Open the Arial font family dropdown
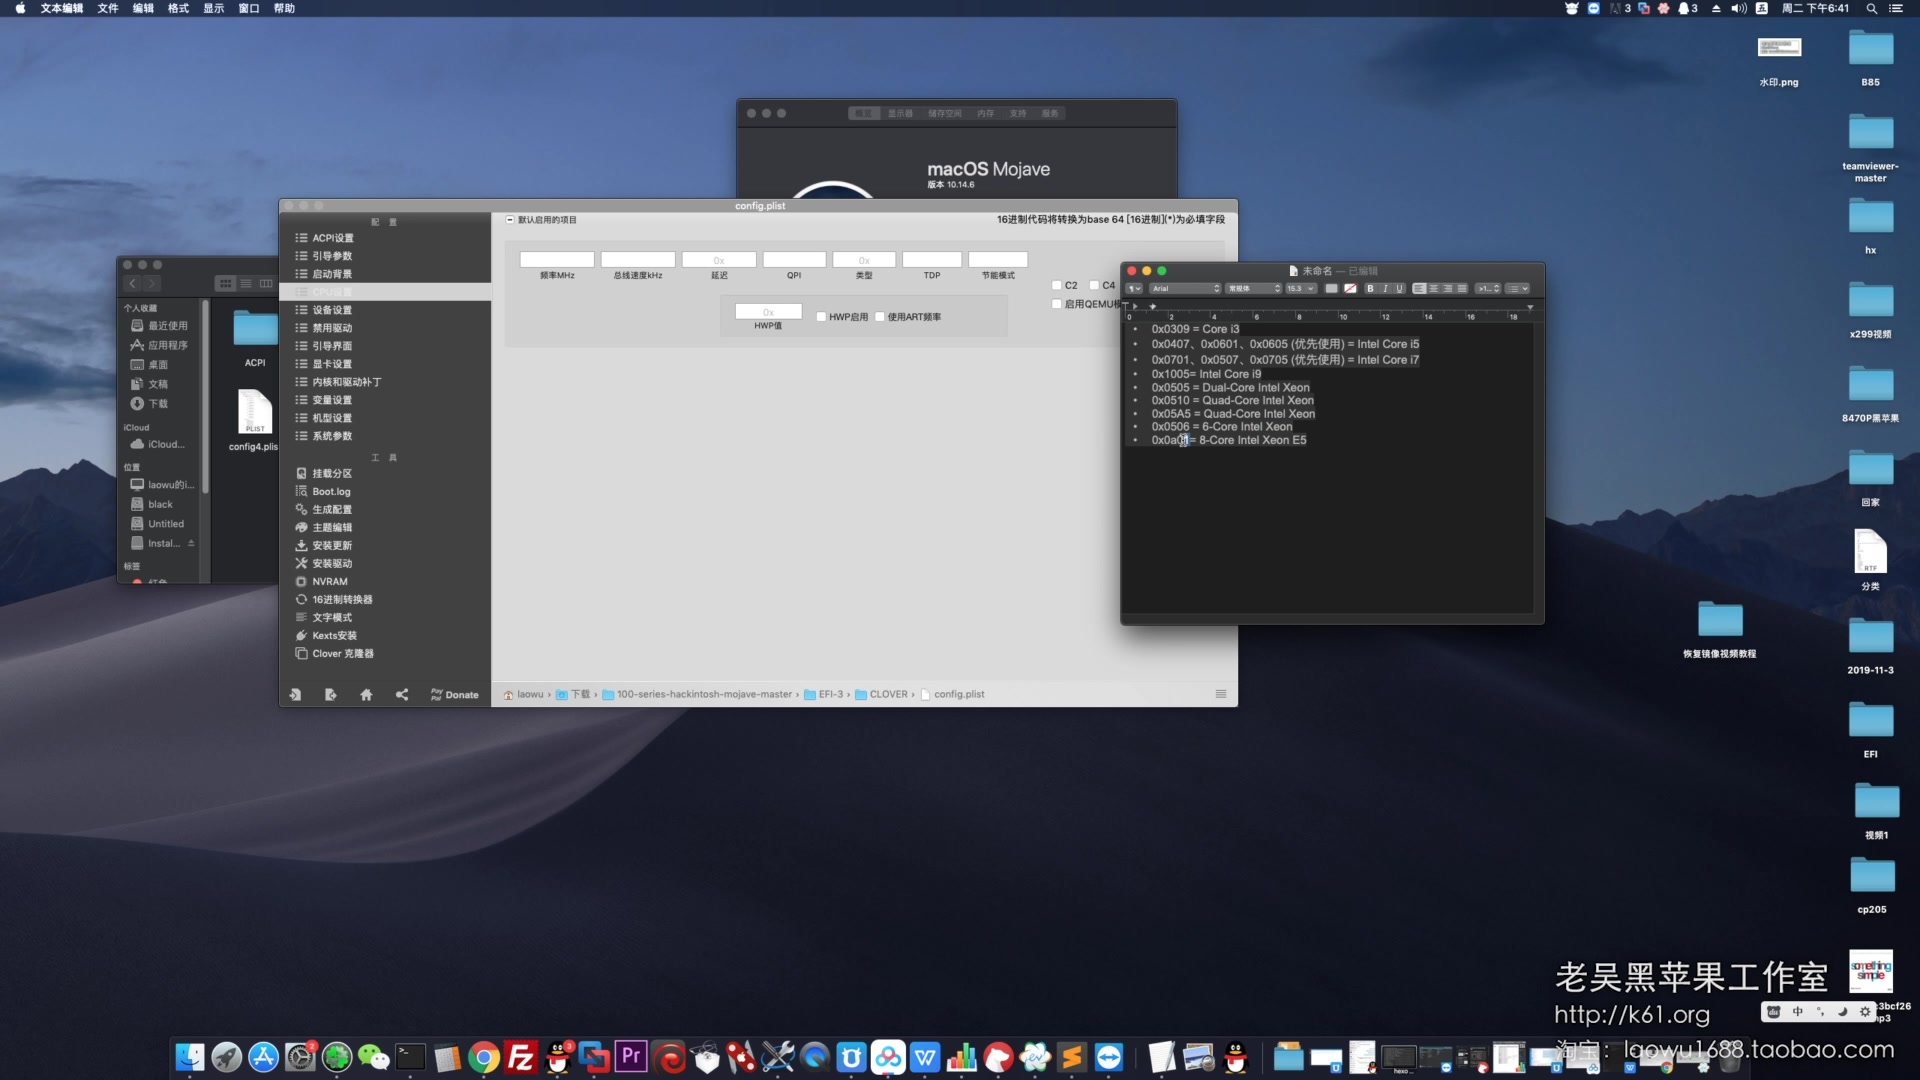1920x1080 pixels. (x=1185, y=288)
